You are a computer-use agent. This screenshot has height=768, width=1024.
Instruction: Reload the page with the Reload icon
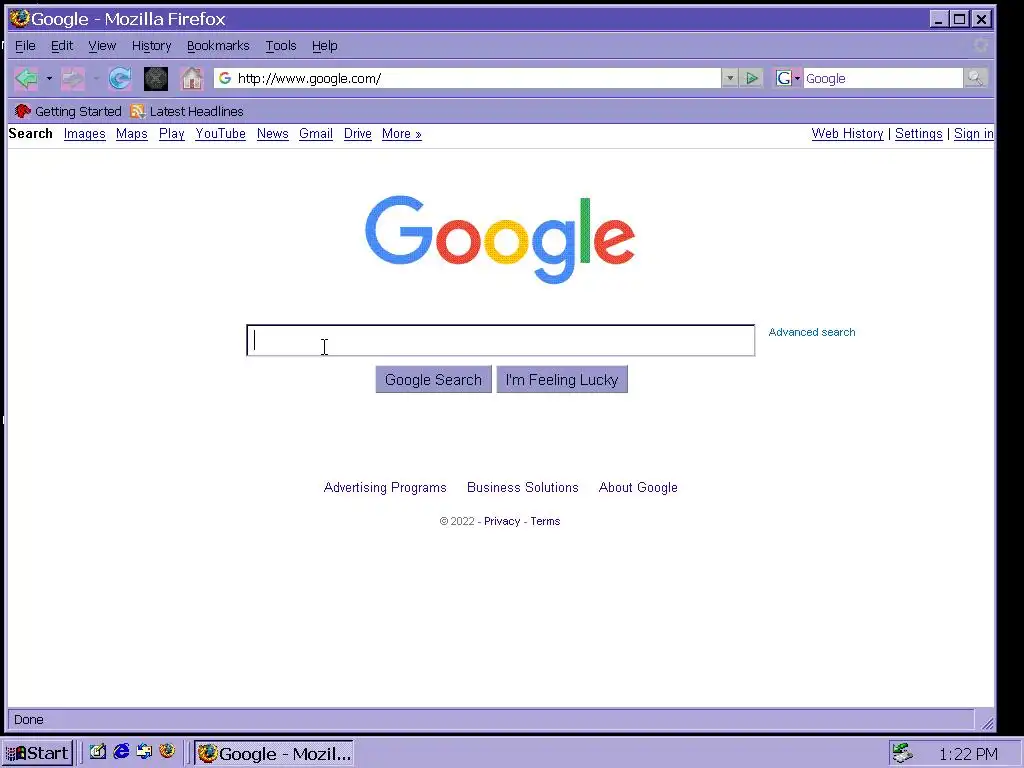coord(120,79)
